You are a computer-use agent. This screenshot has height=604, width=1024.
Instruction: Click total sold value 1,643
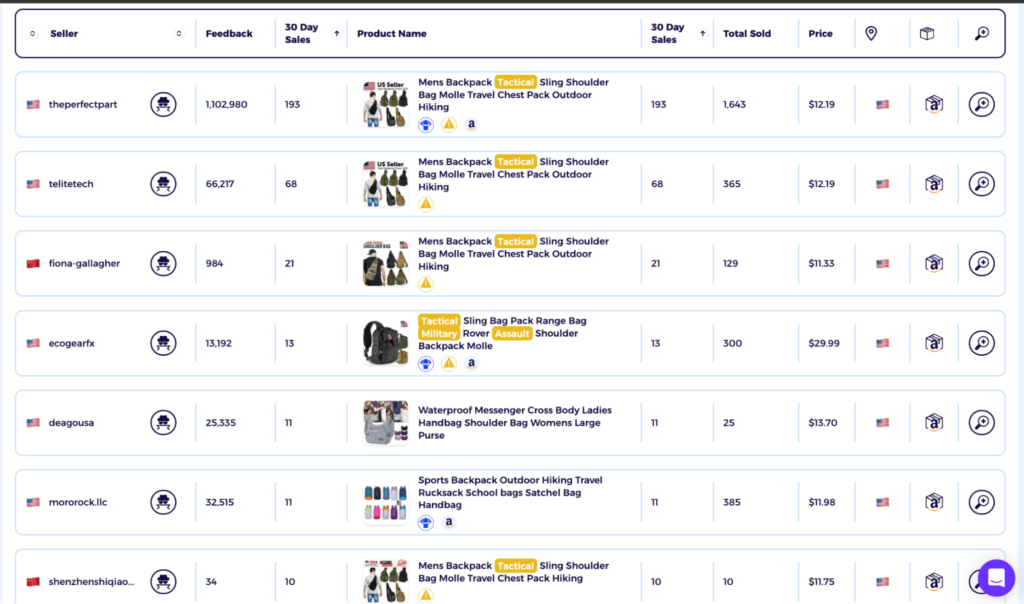(x=734, y=104)
